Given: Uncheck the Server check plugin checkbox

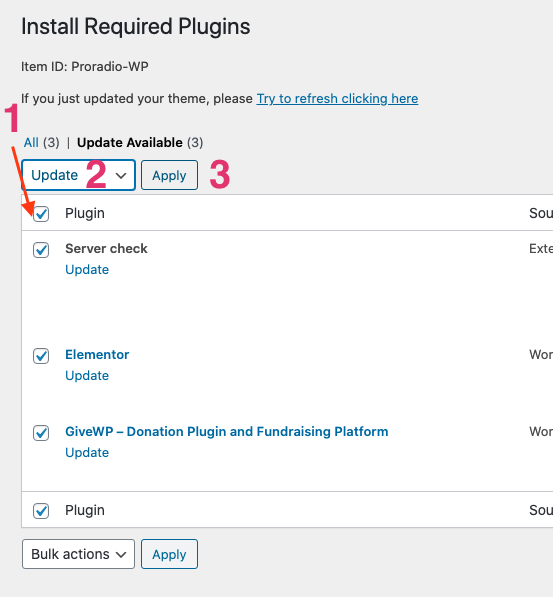Looking at the screenshot, I should tap(41, 250).
